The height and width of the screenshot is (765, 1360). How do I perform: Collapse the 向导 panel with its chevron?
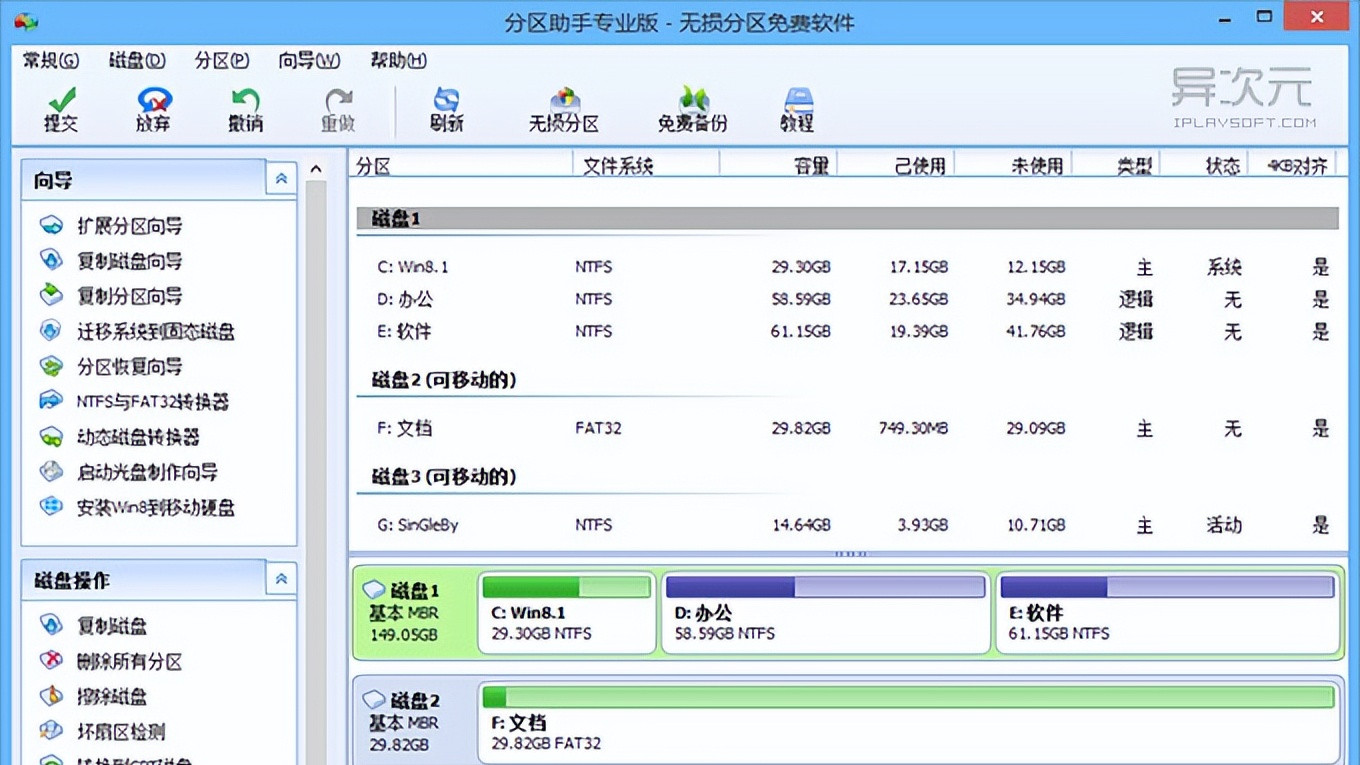pos(280,176)
